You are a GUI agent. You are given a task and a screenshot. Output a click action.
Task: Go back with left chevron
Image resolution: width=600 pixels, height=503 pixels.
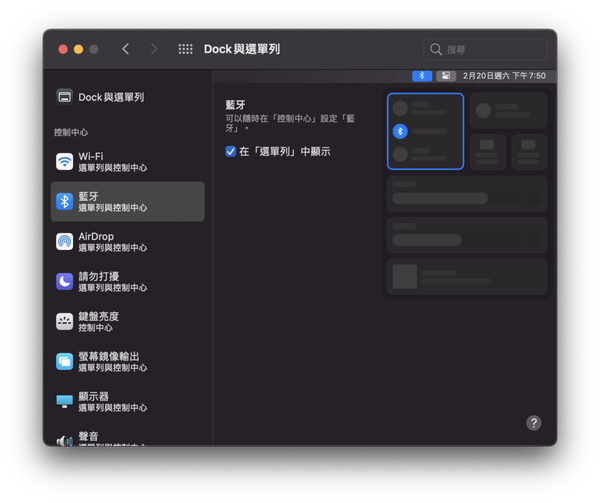coord(126,49)
